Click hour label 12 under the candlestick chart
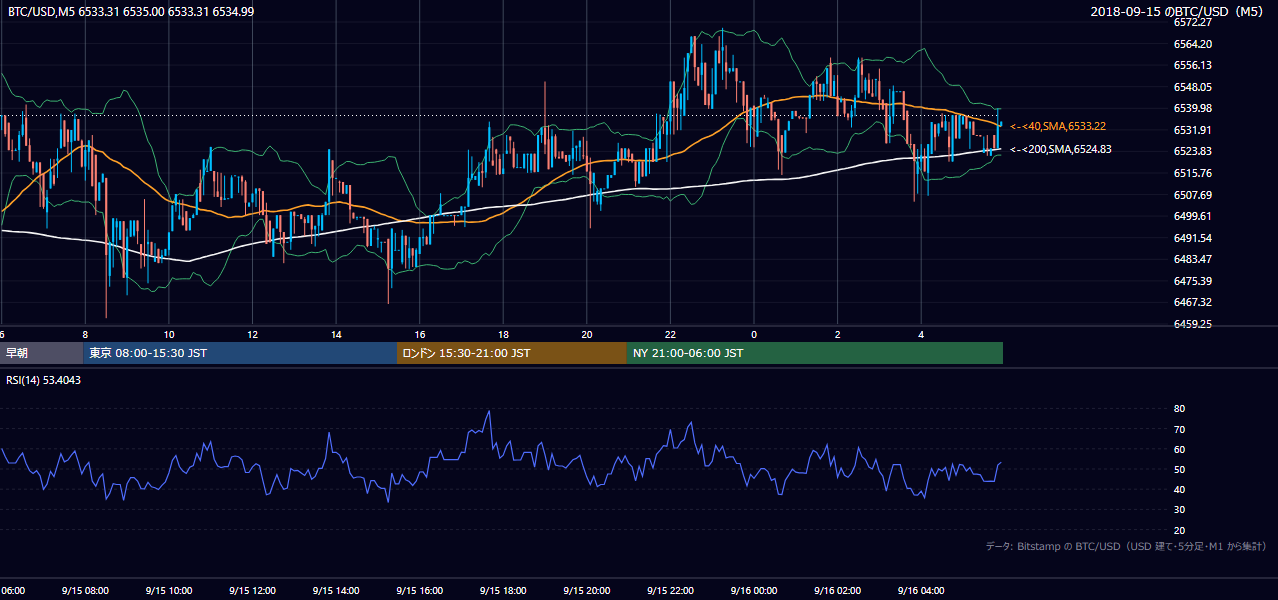 pyautogui.click(x=252, y=335)
